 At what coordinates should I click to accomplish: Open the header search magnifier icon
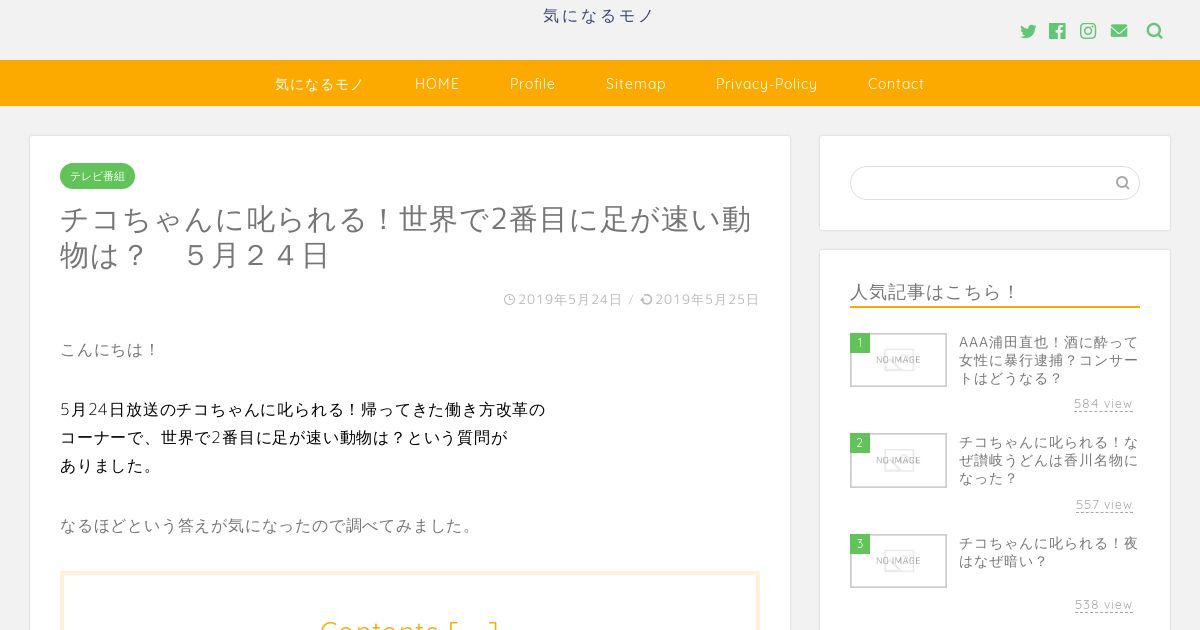1155,31
